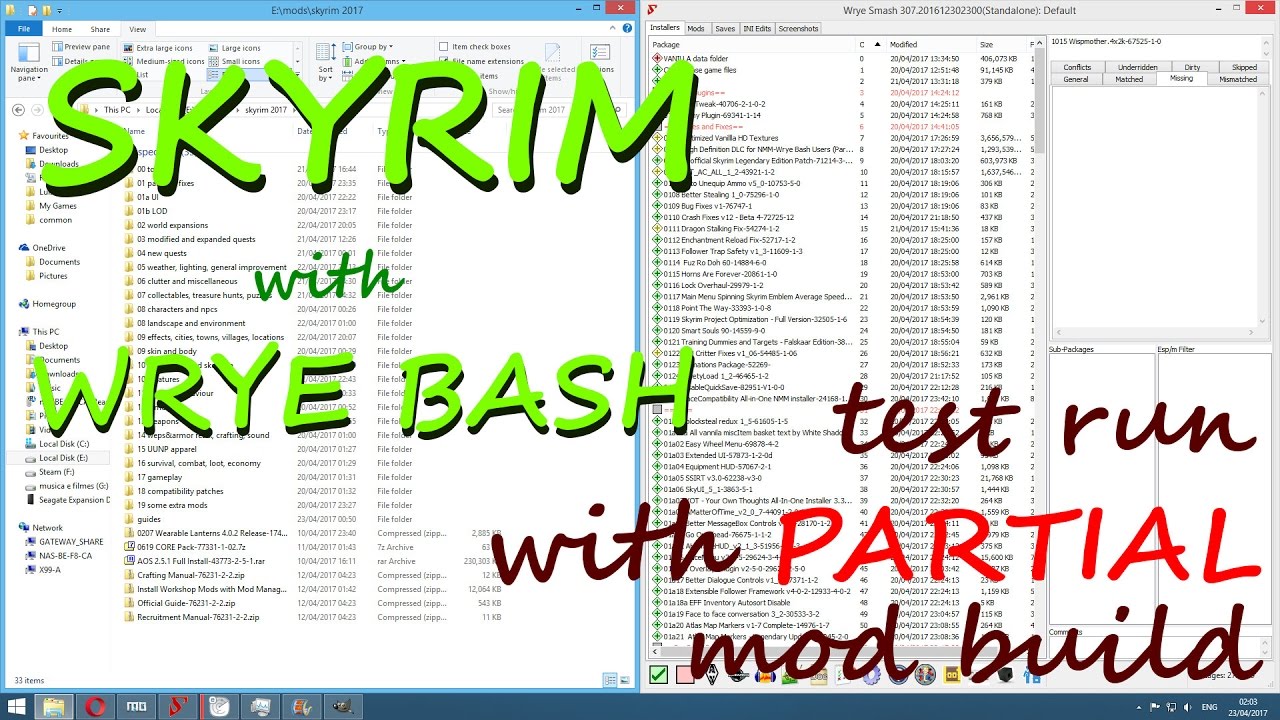1280x720 pixels.
Task: Click the pink square icon in Wrye status bar
Action: 685,675
